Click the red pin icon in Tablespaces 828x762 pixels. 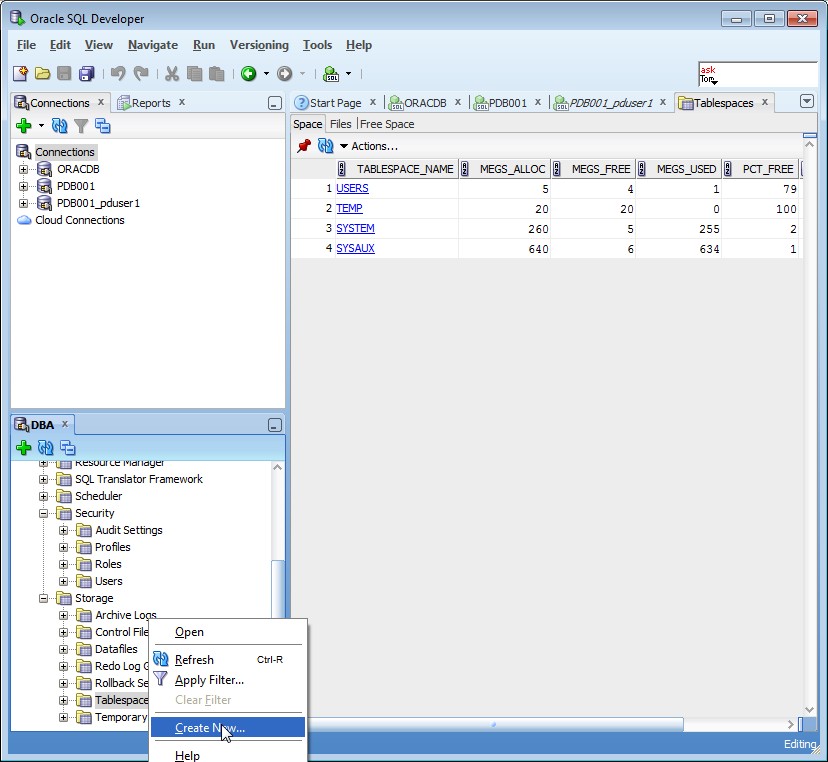coord(304,146)
